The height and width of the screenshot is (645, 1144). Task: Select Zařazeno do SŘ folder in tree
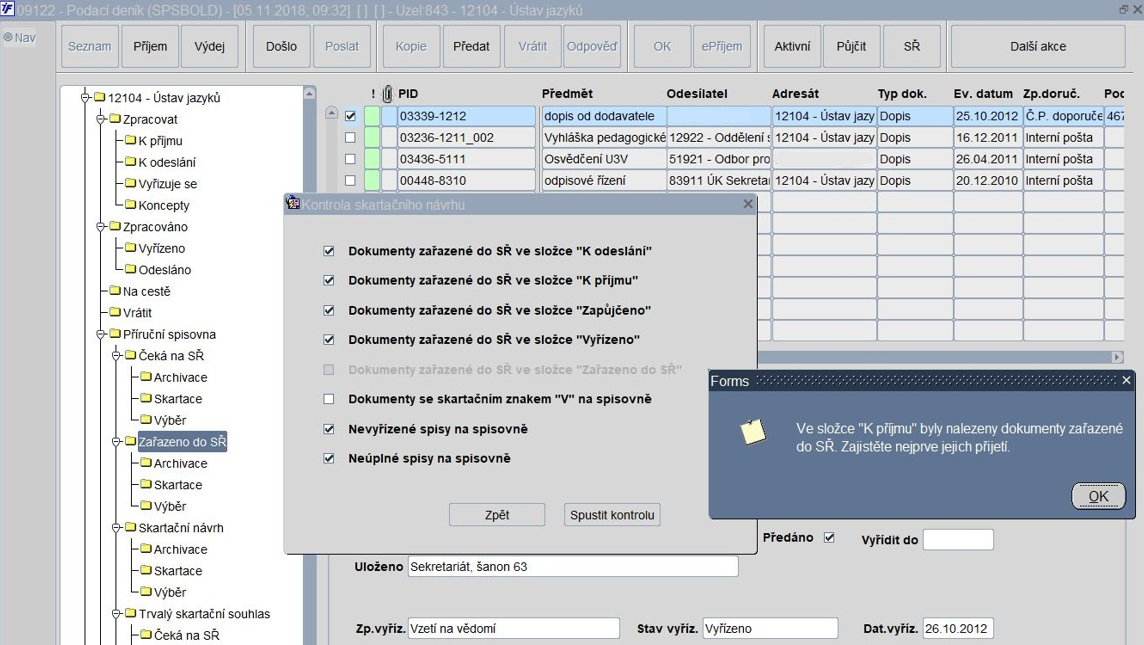(x=182, y=442)
